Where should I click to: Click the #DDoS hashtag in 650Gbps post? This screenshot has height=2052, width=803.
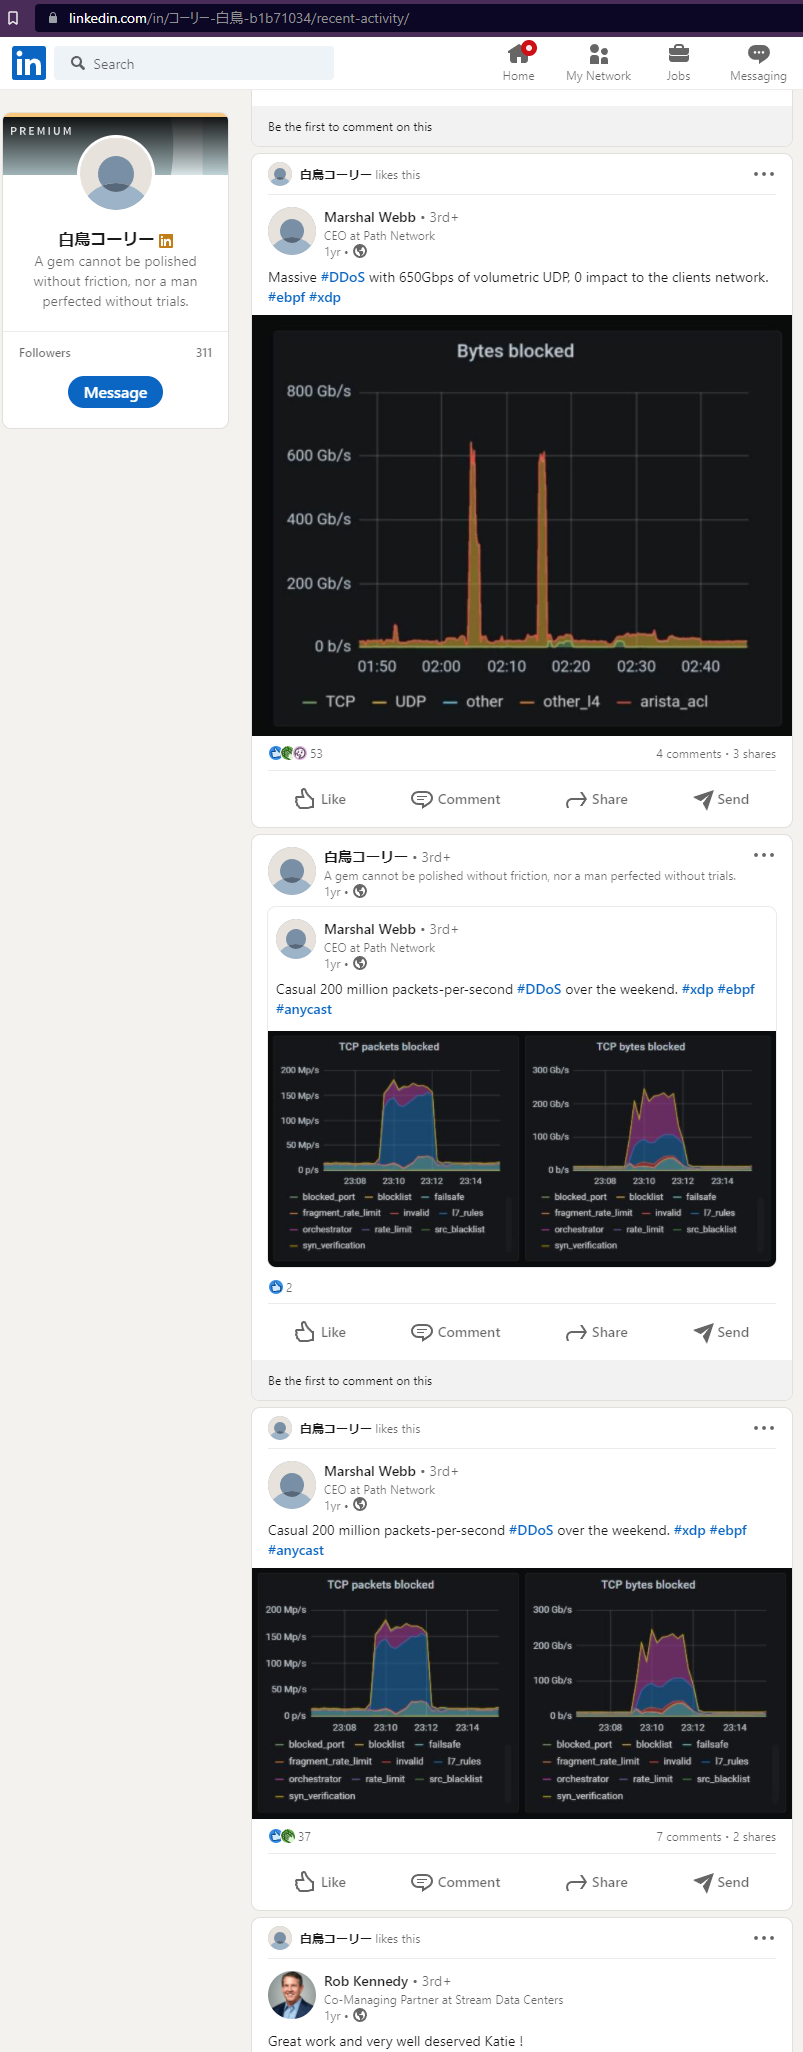(x=342, y=277)
